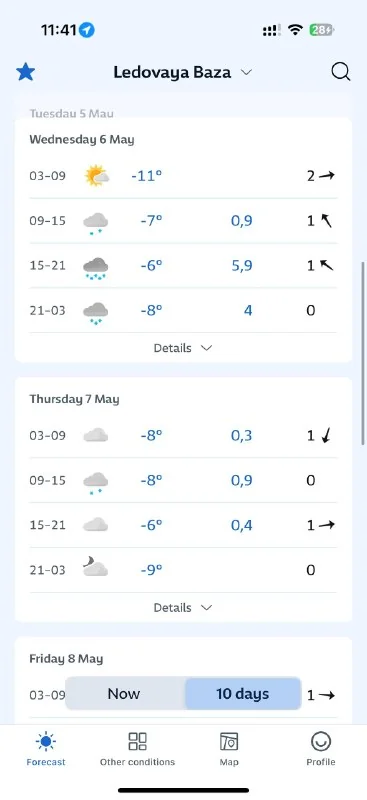
Task: Tap the moon cloud icon for Thursday 21-03
Action: pyautogui.click(x=95, y=567)
